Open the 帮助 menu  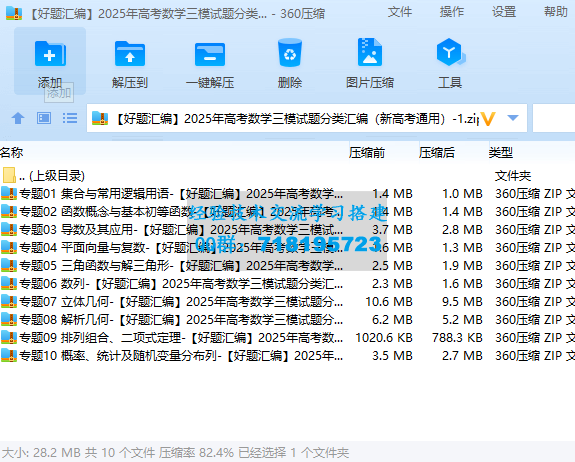[556, 12]
